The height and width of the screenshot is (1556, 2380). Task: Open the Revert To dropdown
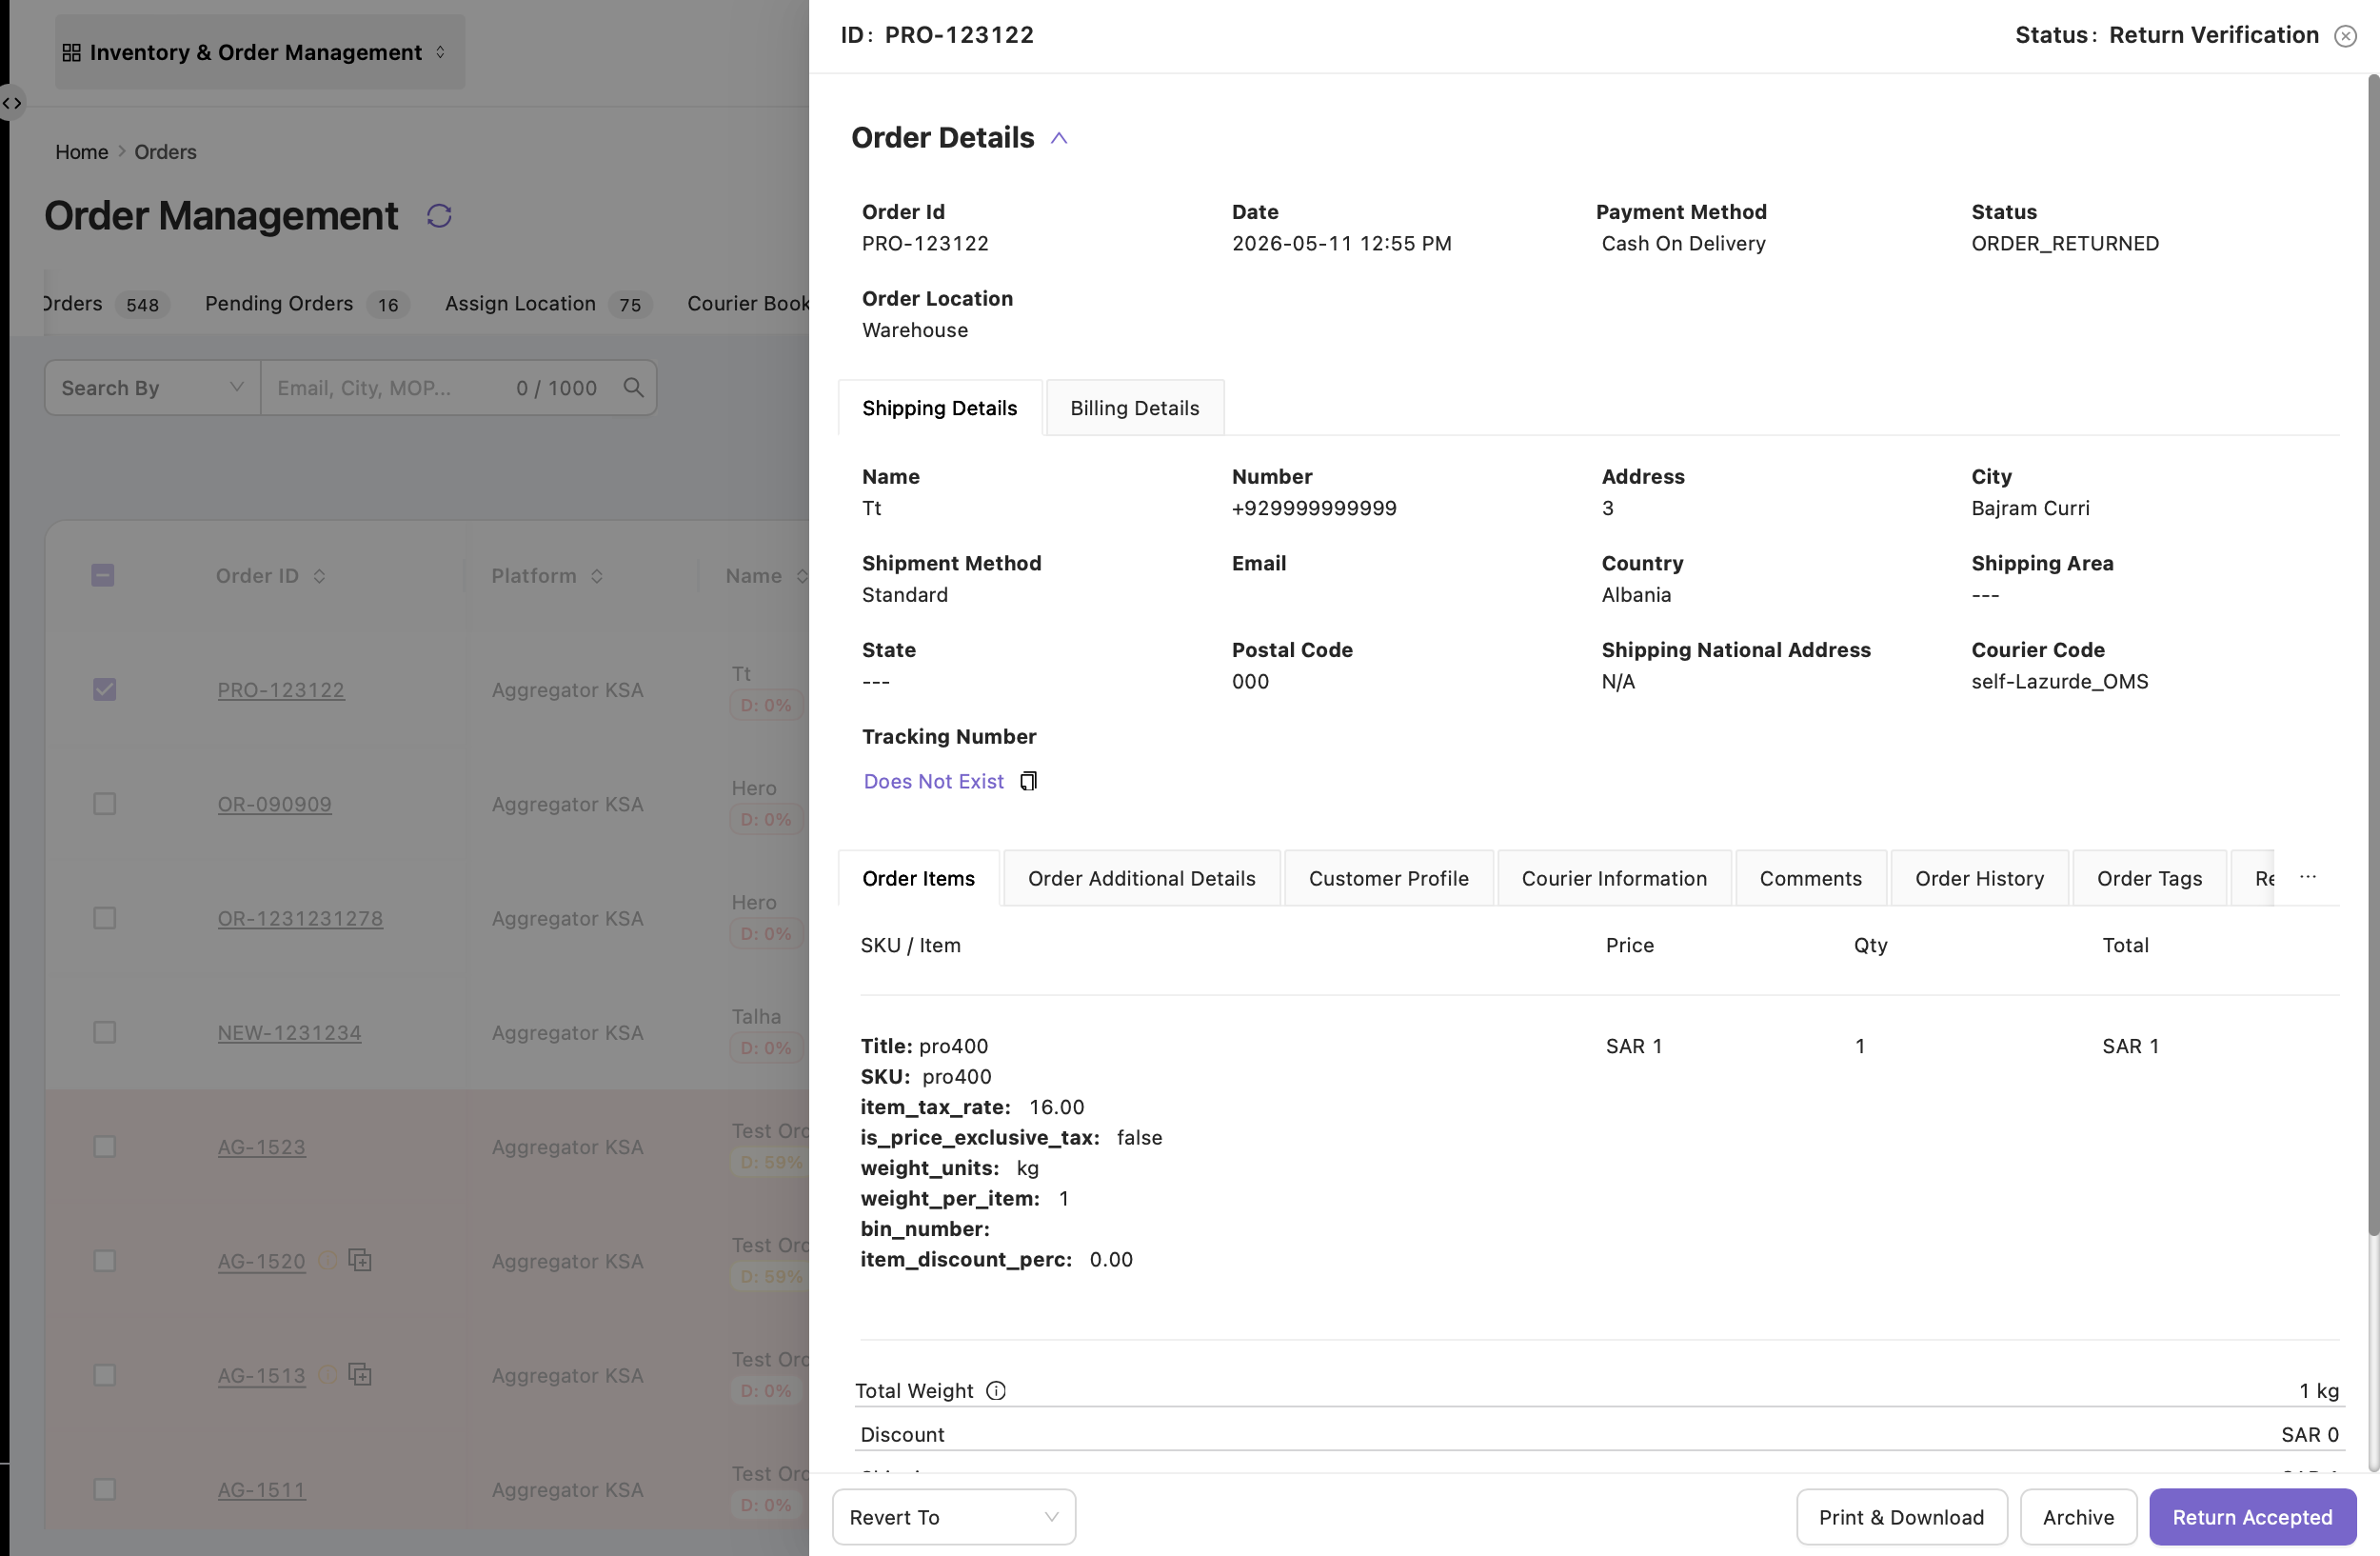point(953,1517)
